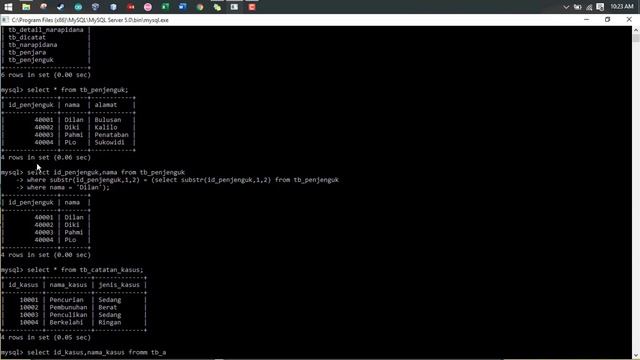This screenshot has width=640, height=360.
Task: Restore down the mysql.exe console window
Action: coord(607,20)
